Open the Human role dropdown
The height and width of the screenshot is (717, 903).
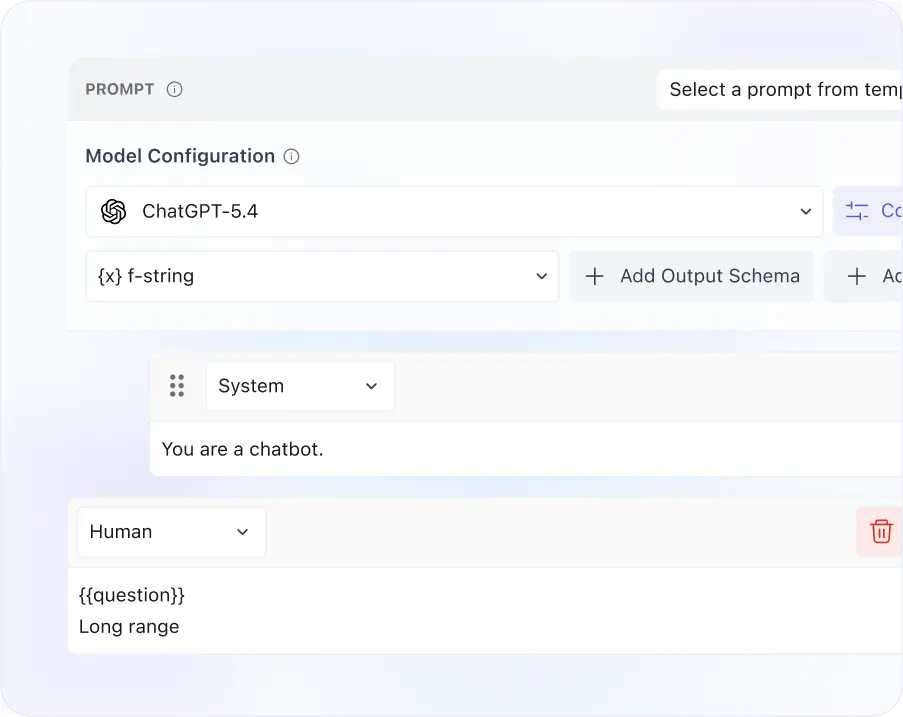171,532
